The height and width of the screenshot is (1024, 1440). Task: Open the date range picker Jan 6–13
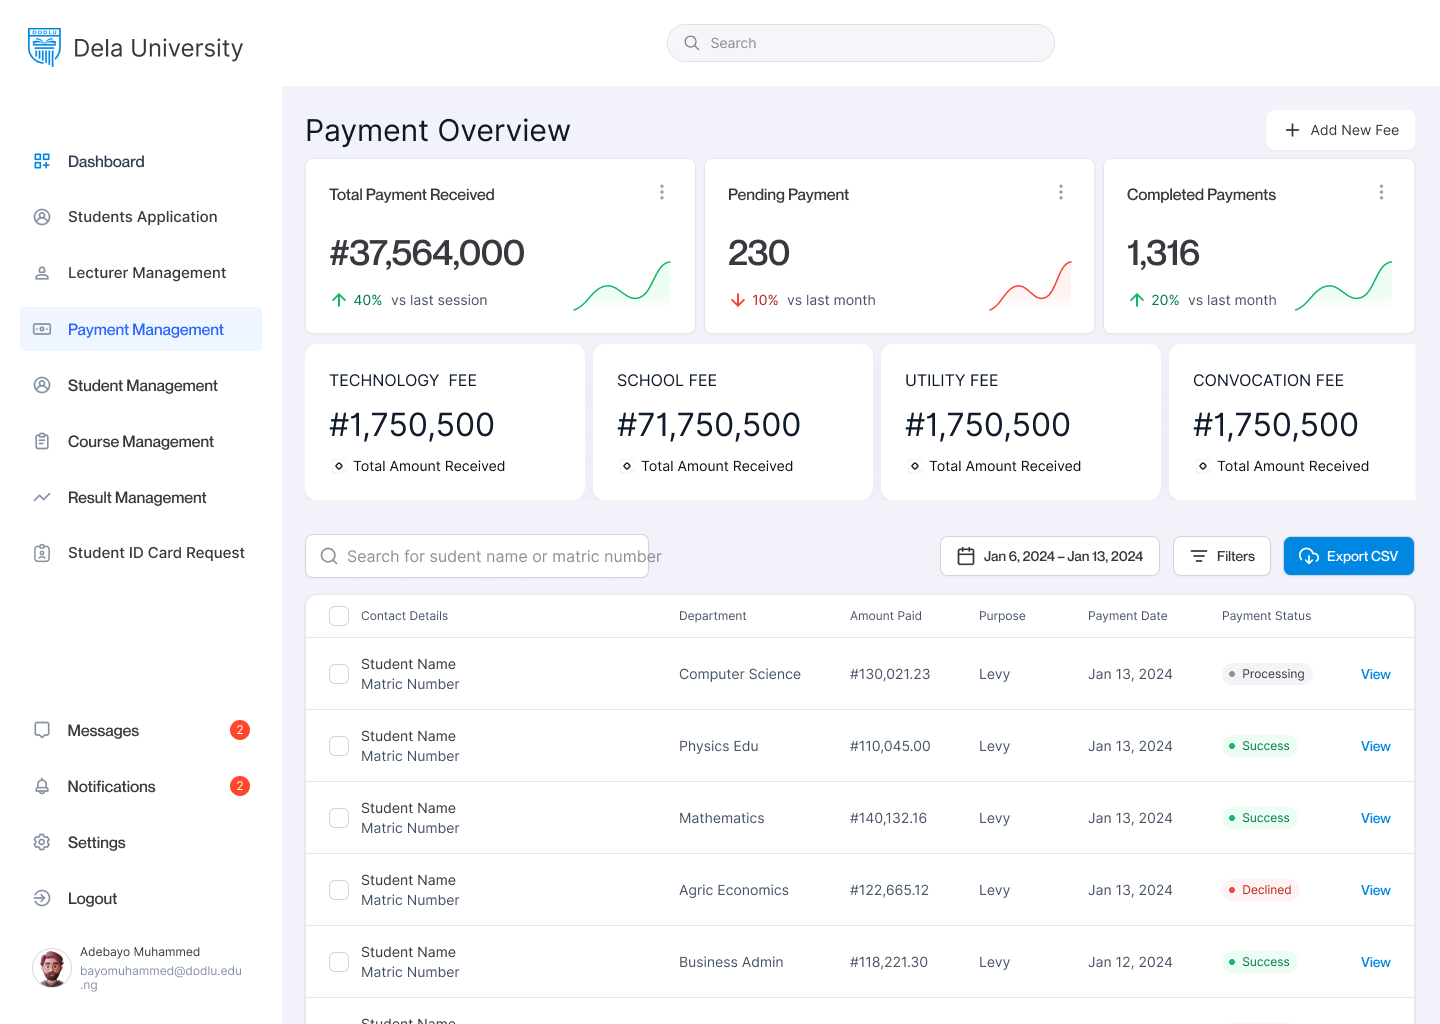tap(1049, 556)
